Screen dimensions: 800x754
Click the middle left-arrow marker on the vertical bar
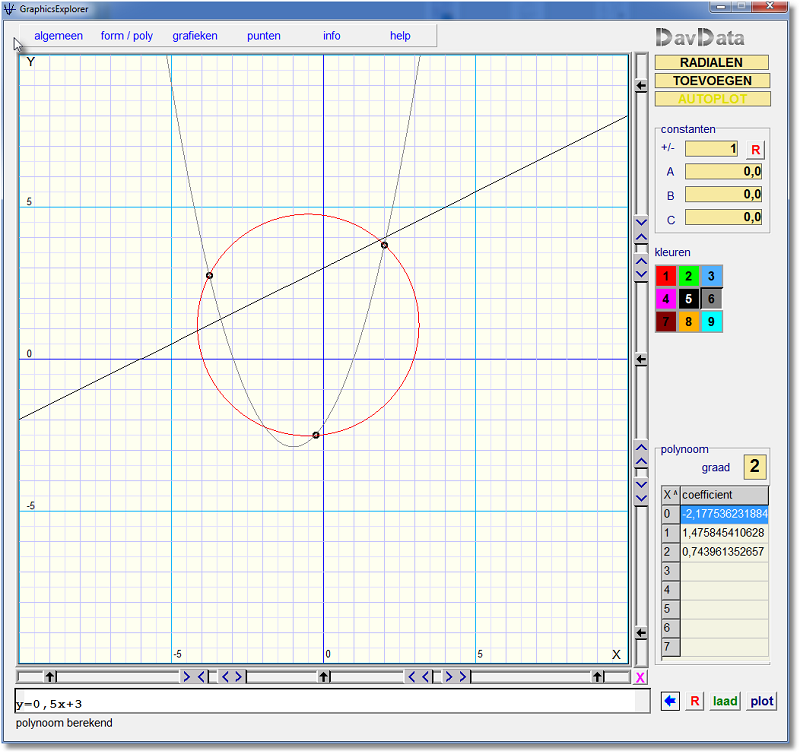(641, 359)
